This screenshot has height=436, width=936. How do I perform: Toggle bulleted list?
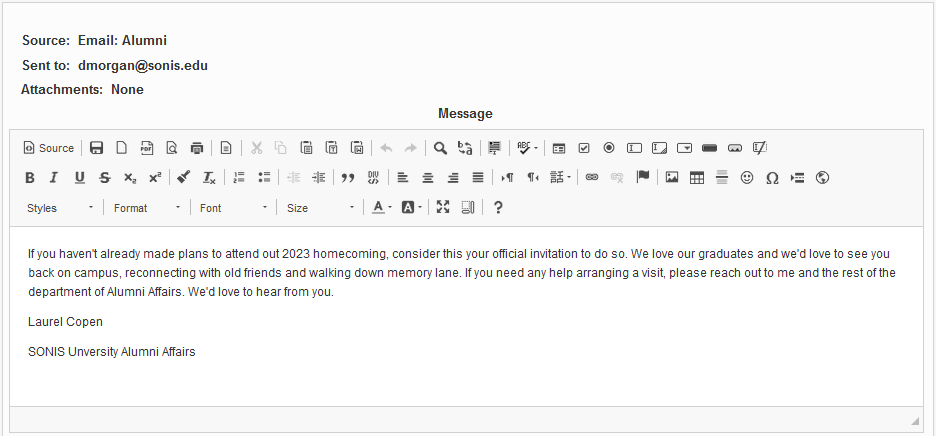click(x=264, y=177)
